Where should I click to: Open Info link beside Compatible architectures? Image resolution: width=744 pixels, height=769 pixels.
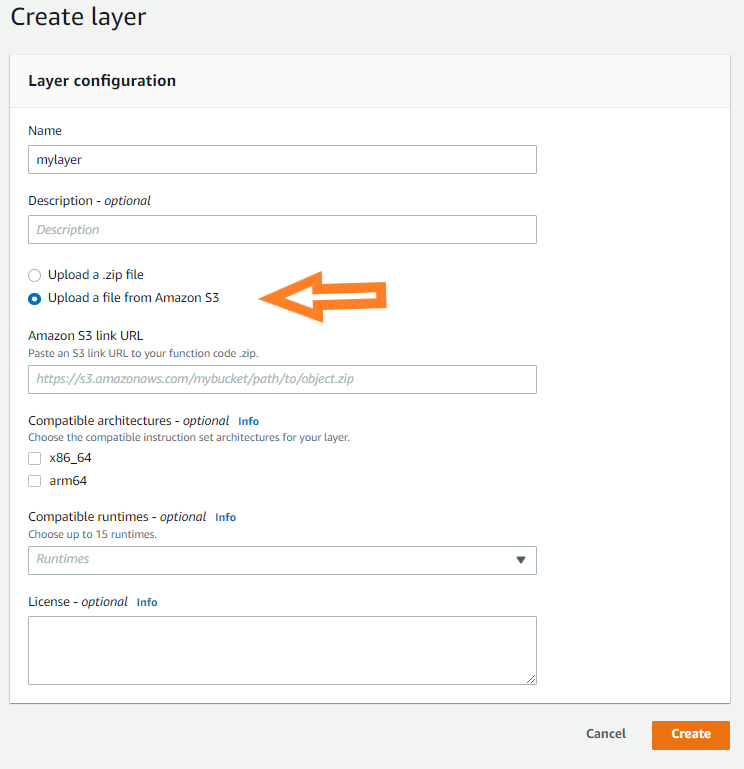click(x=248, y=422)
